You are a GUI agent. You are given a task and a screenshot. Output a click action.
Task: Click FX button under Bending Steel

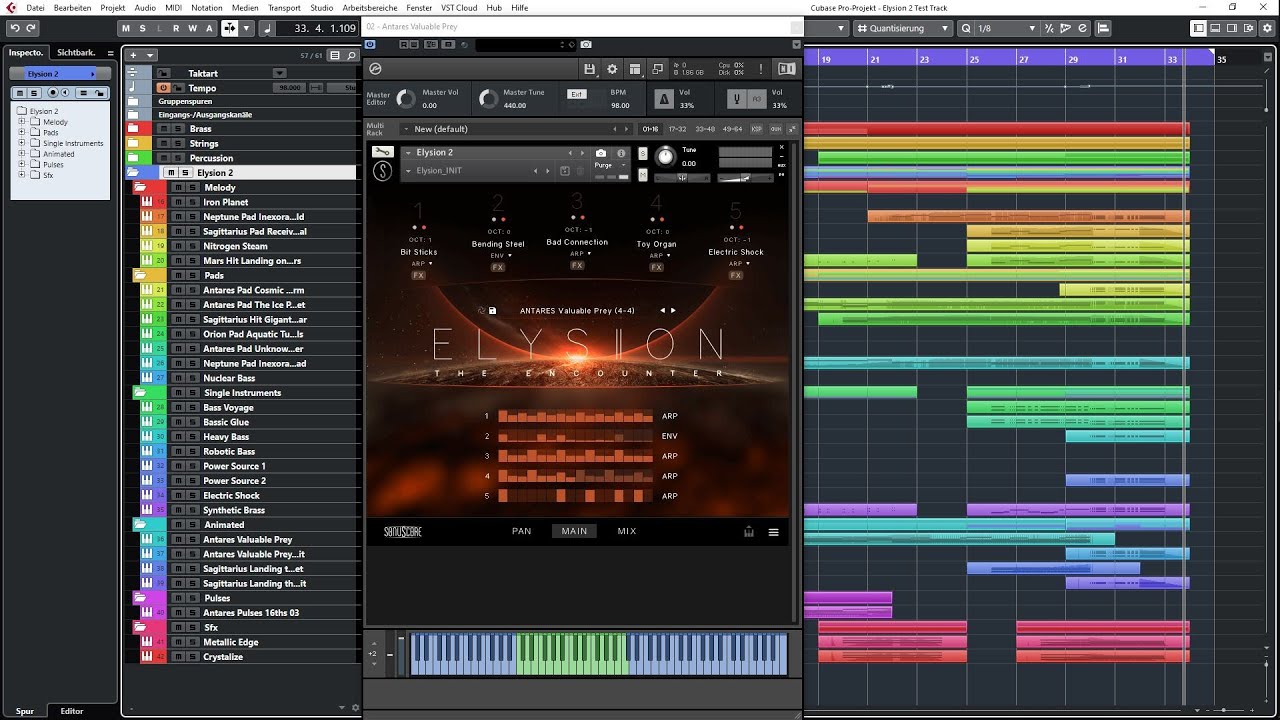pos(497,267)
